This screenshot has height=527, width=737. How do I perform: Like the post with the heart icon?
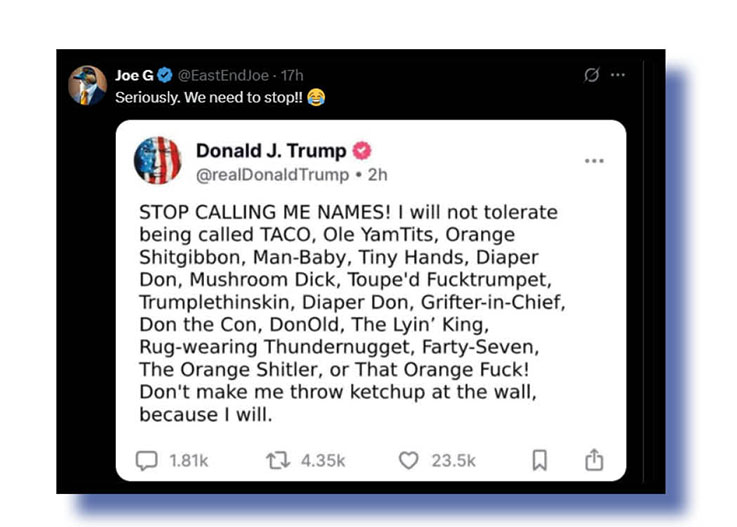408,460
